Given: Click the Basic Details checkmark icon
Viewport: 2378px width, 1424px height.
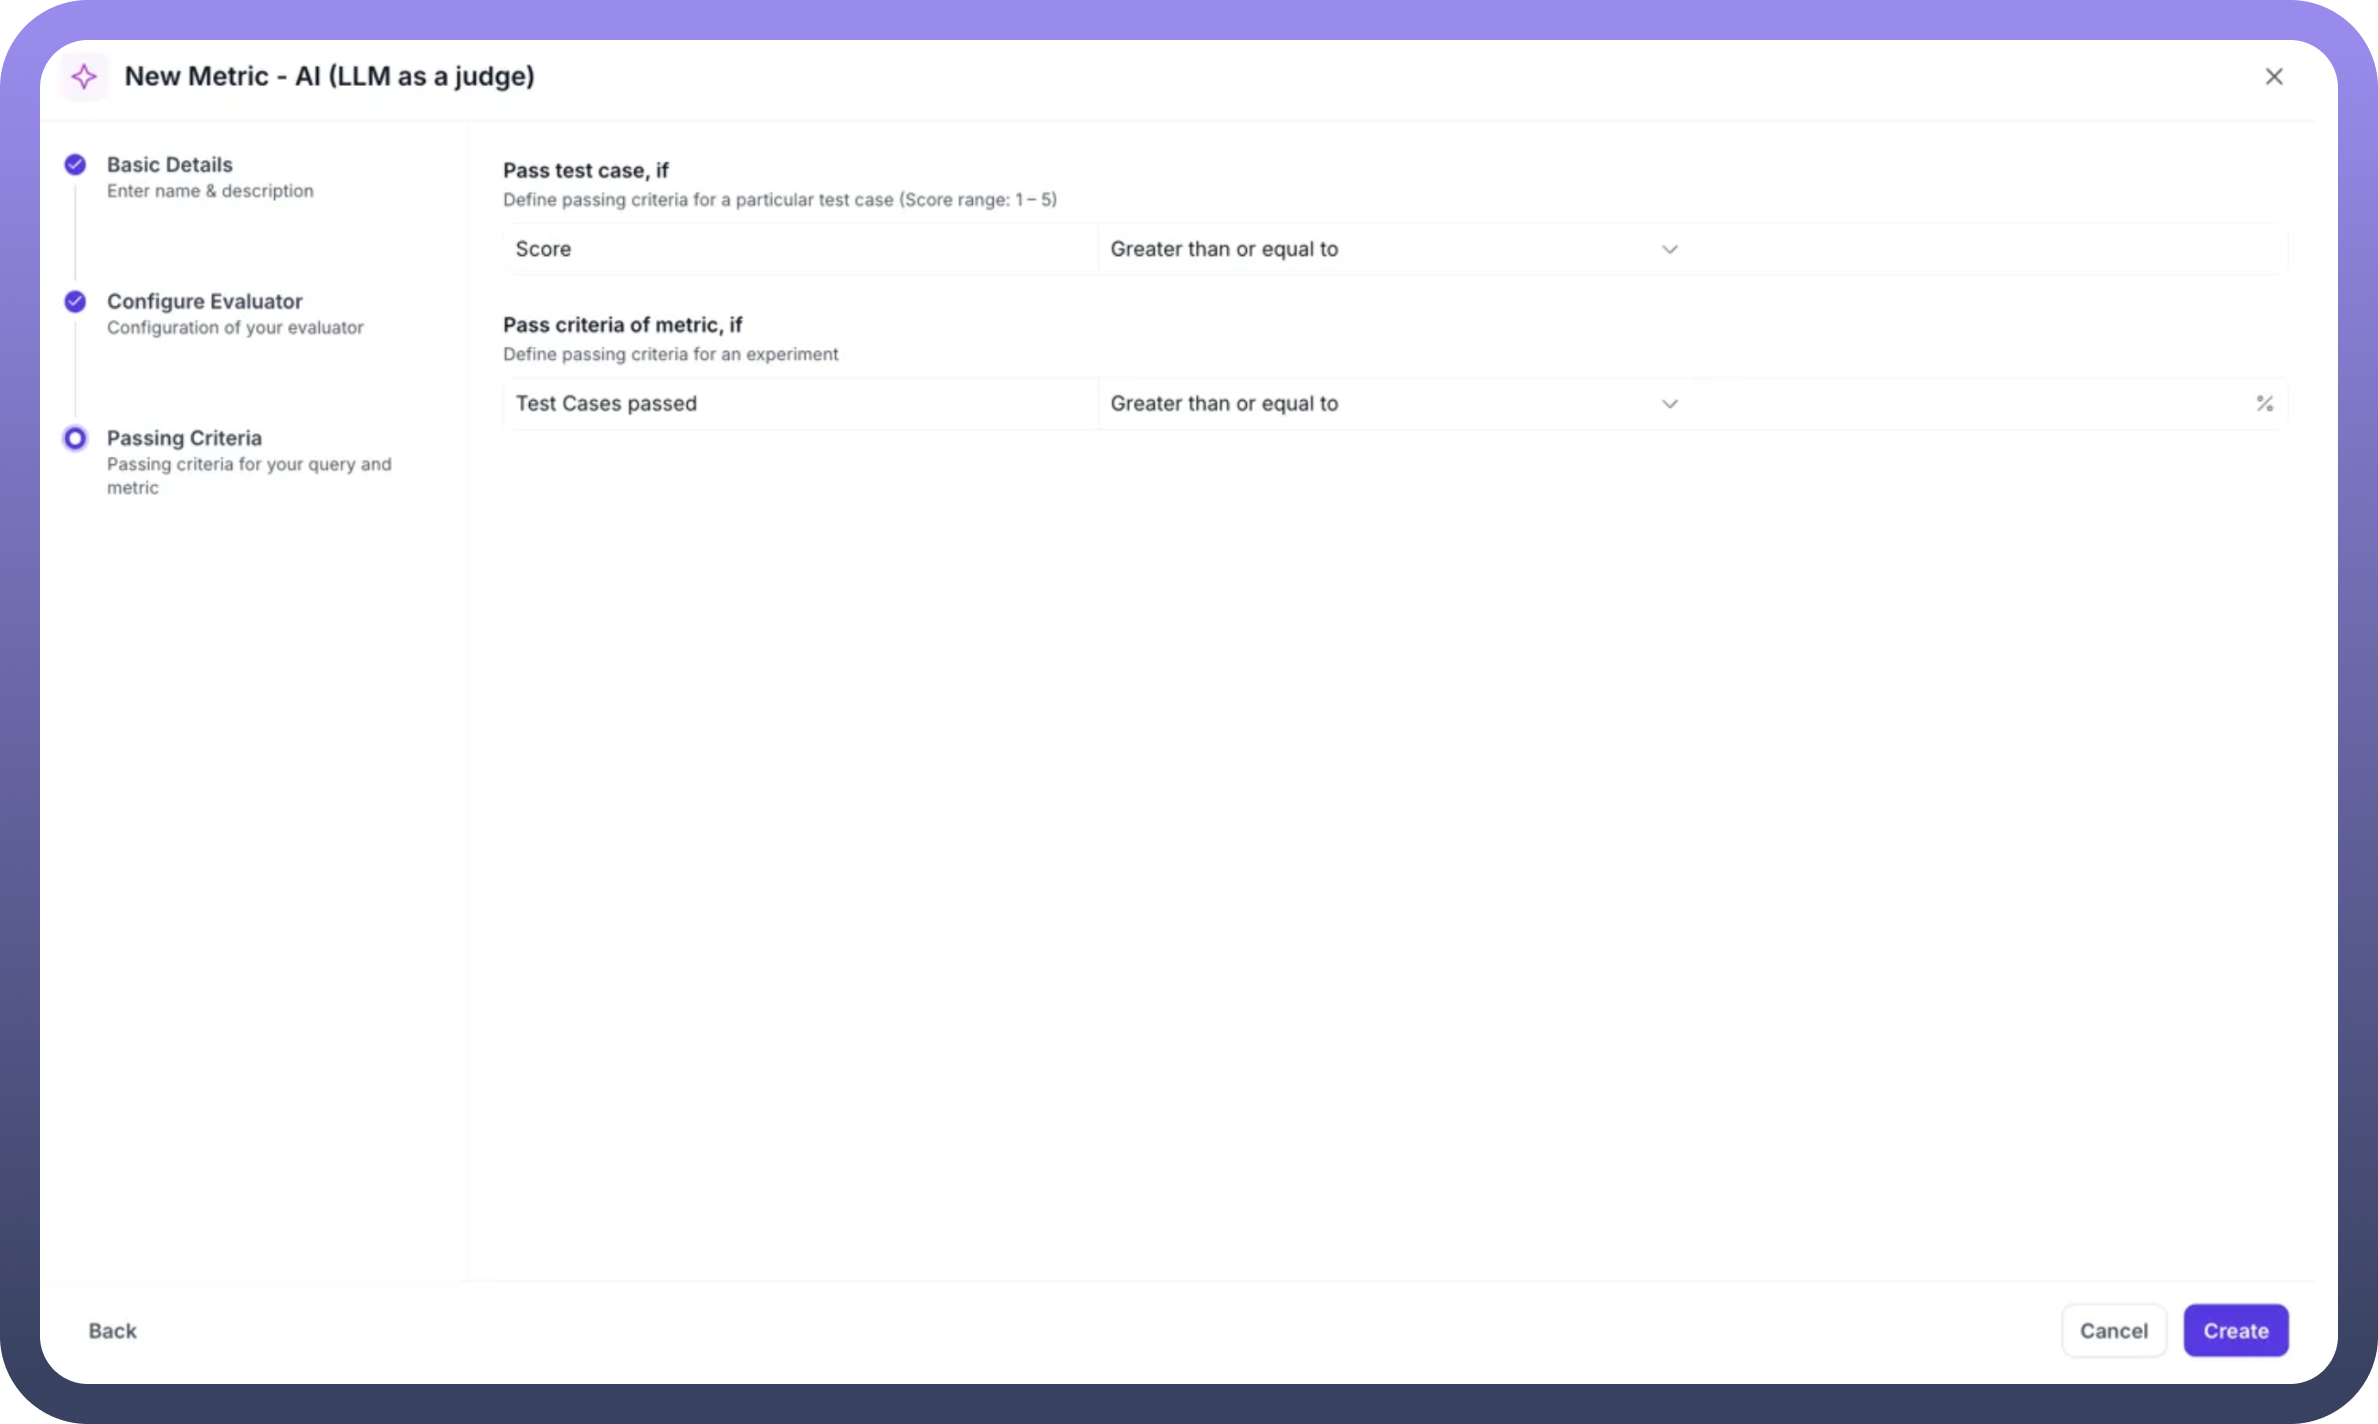Looking at the screenshot, I should pos(75,165).
